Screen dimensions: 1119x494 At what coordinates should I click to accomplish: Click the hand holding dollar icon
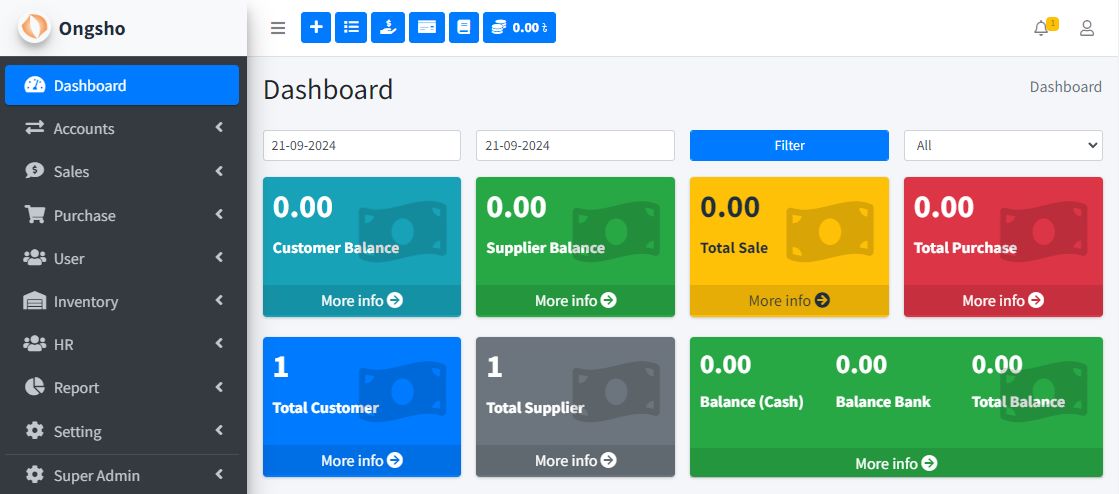click(x=388, y=27)
